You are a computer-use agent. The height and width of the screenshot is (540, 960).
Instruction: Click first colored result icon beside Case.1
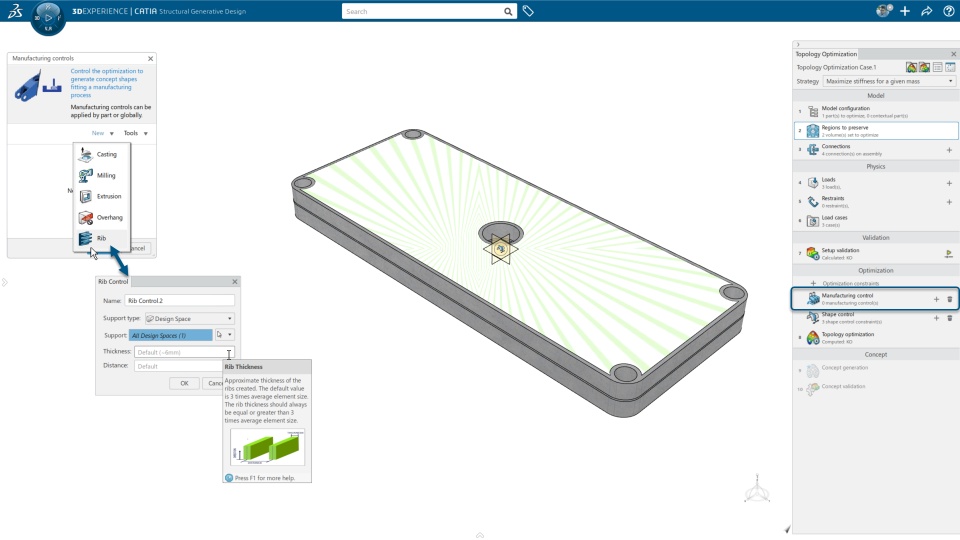912,67
